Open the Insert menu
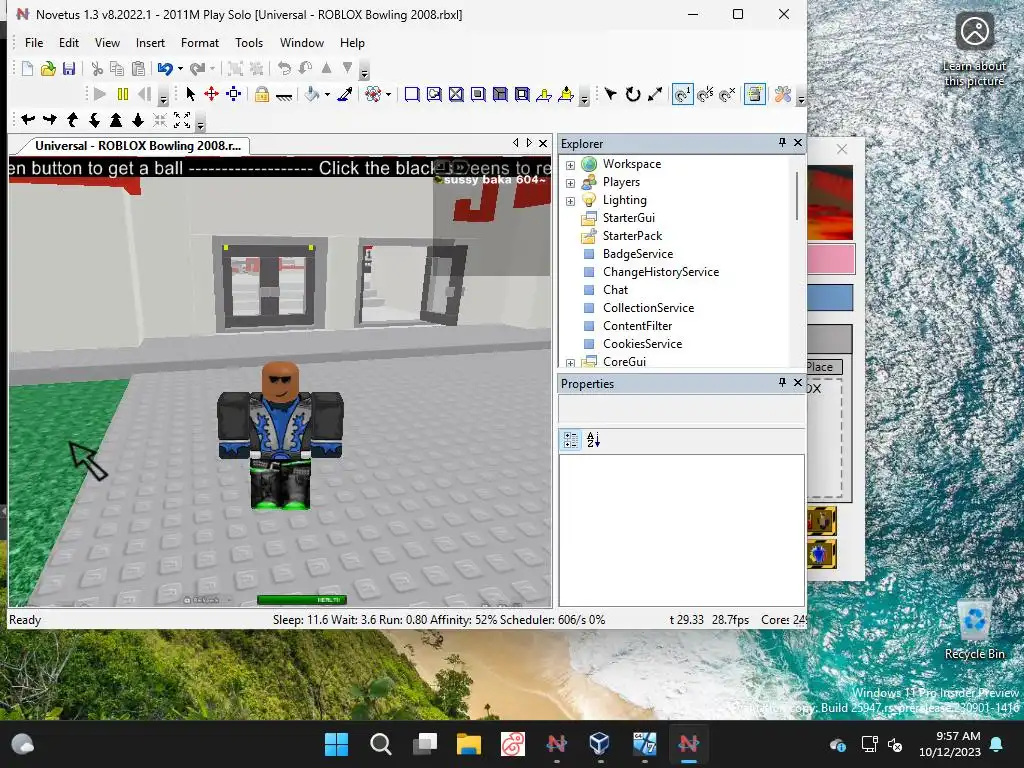The width and height of the screenshot is (1024, 768). pos(150,42)
